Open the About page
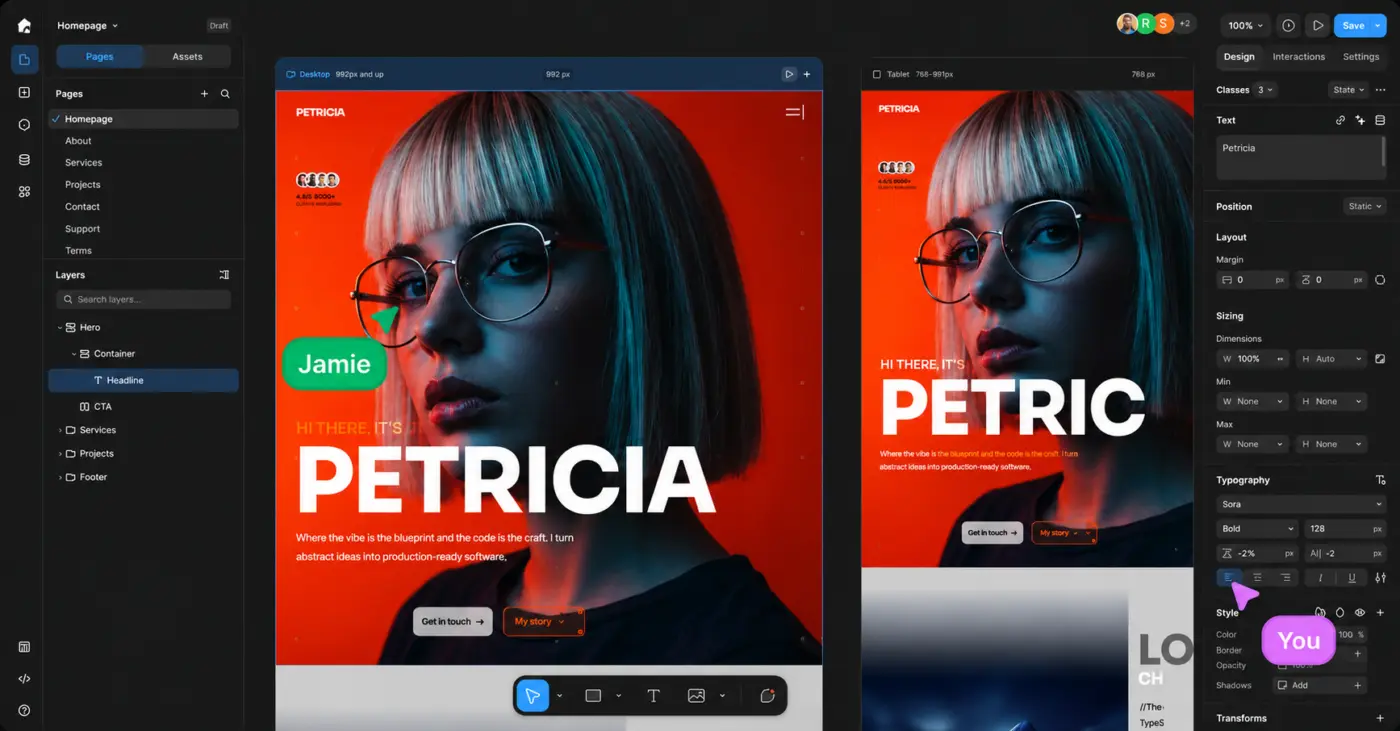 point(78,141)
